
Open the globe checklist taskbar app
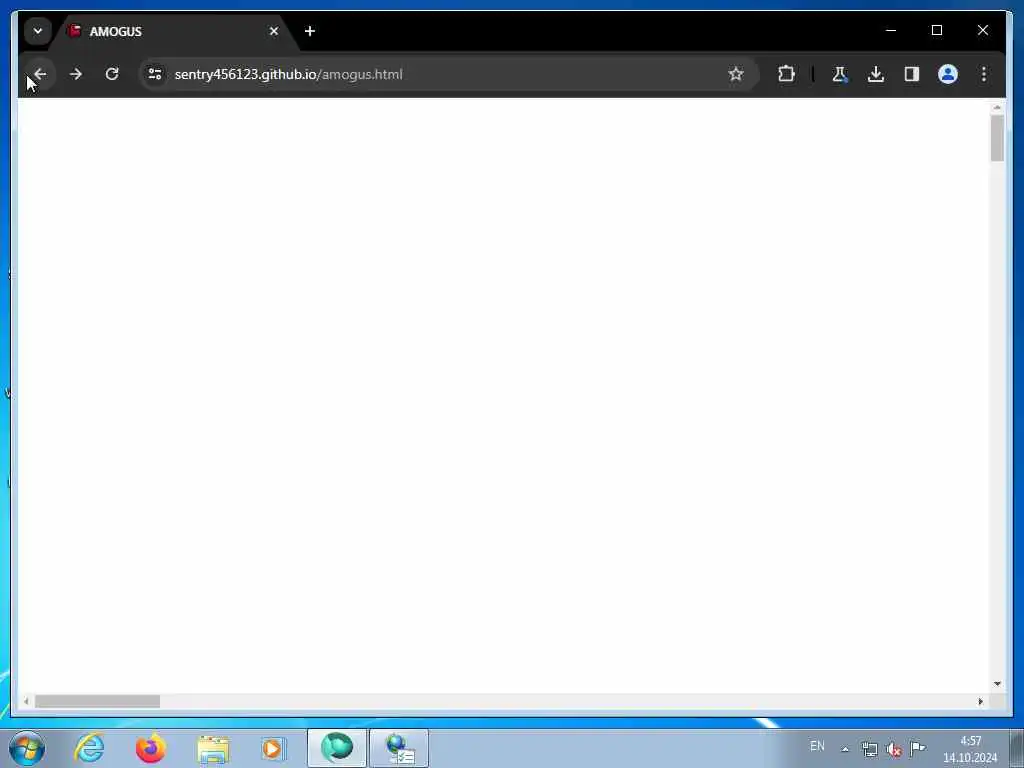pos(399,748)
